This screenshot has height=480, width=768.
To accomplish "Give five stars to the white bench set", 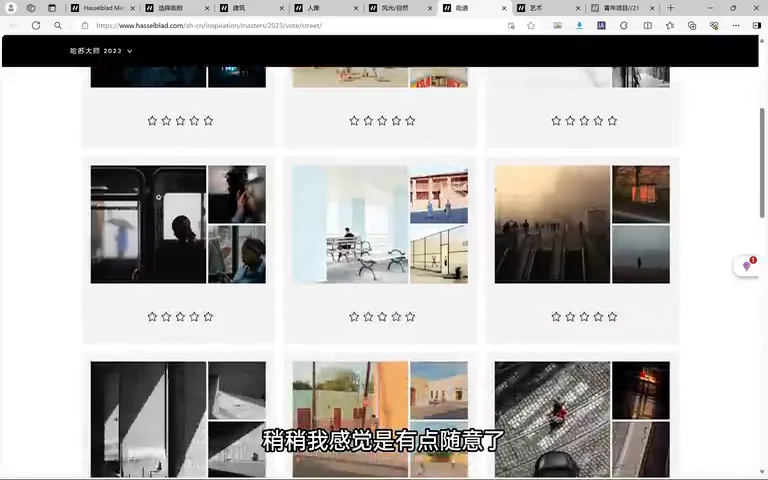I will [410, 317].
